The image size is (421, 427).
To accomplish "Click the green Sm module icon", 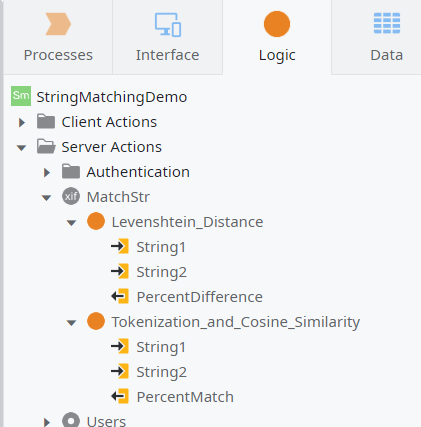I will point(21,96).
